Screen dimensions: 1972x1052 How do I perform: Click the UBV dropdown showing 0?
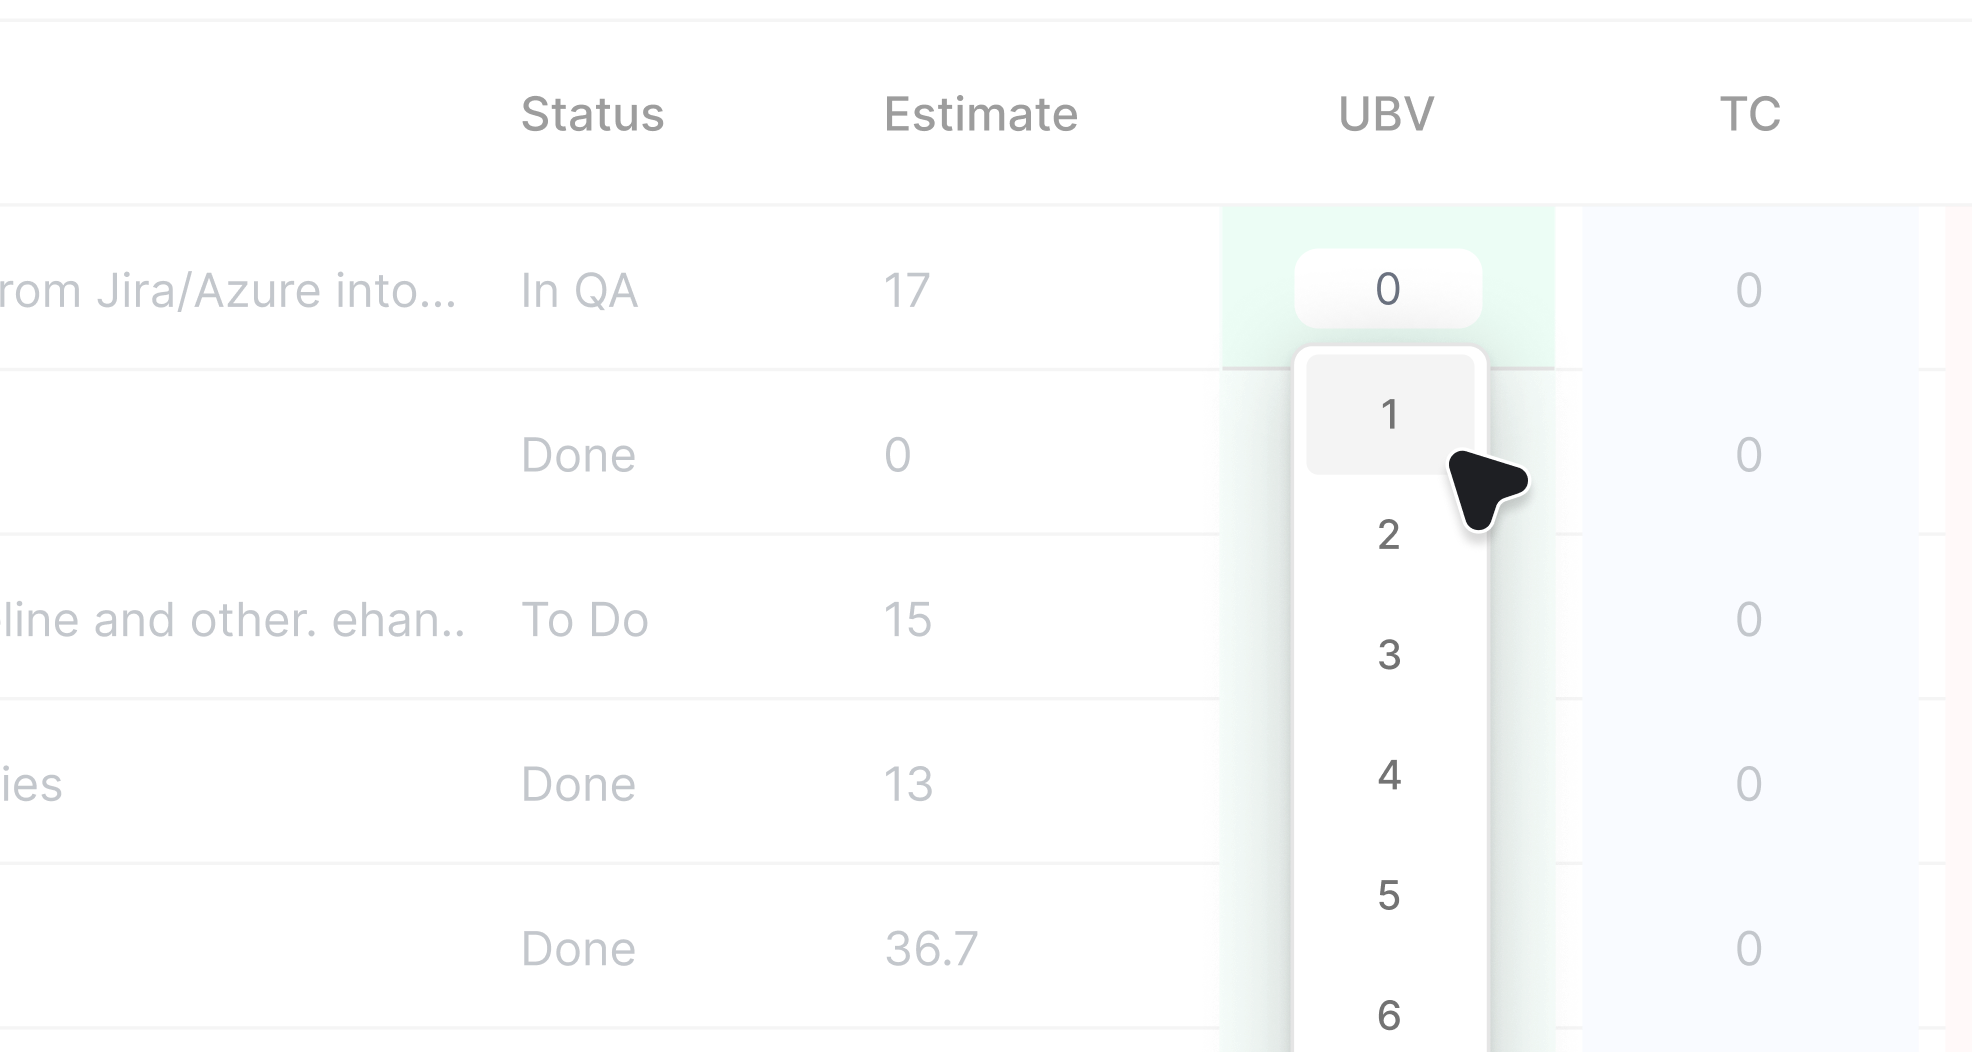click(x=1388, y=289)
